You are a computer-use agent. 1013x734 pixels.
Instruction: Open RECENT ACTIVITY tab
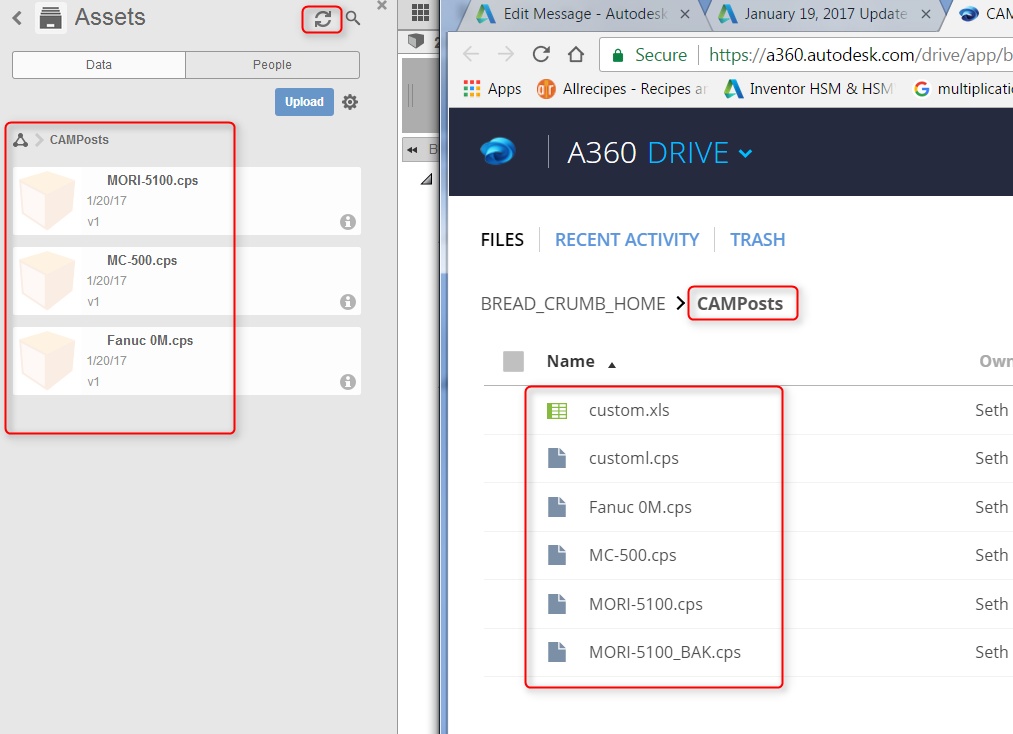click(x=627, y=240)
